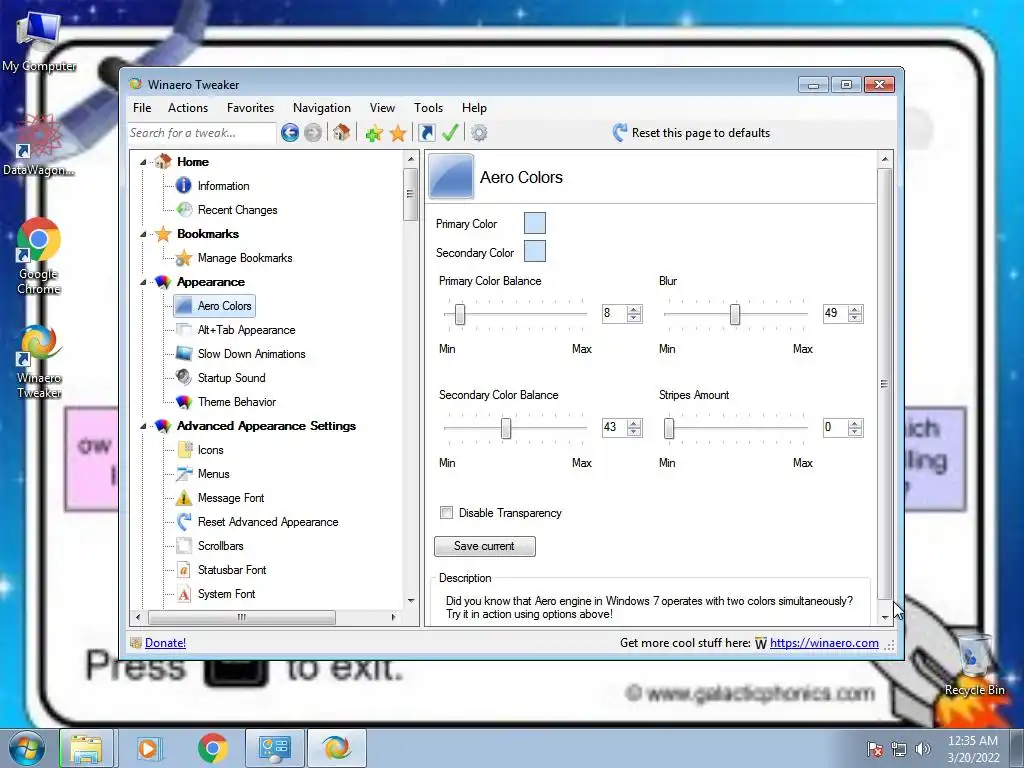Click the Theme Behavior colorful icon
This screenshot has width=1024, height=768.
tap(184, 402)
